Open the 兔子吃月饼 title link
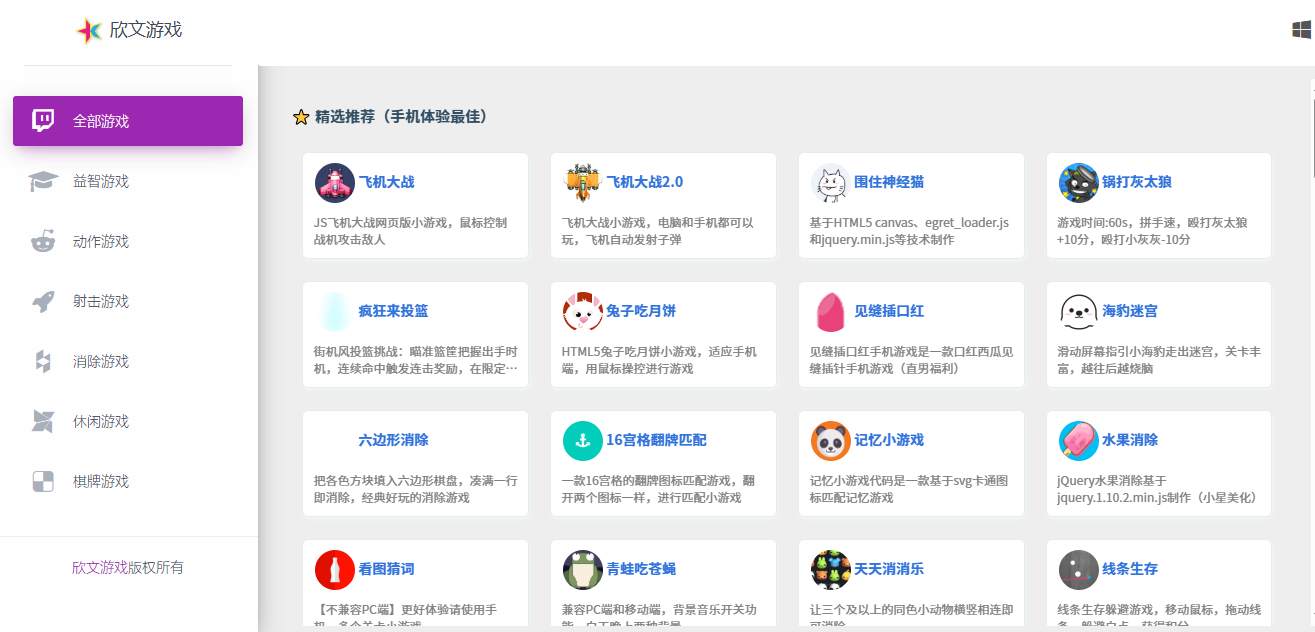The image size is (1315, 632). coord(641,311)
